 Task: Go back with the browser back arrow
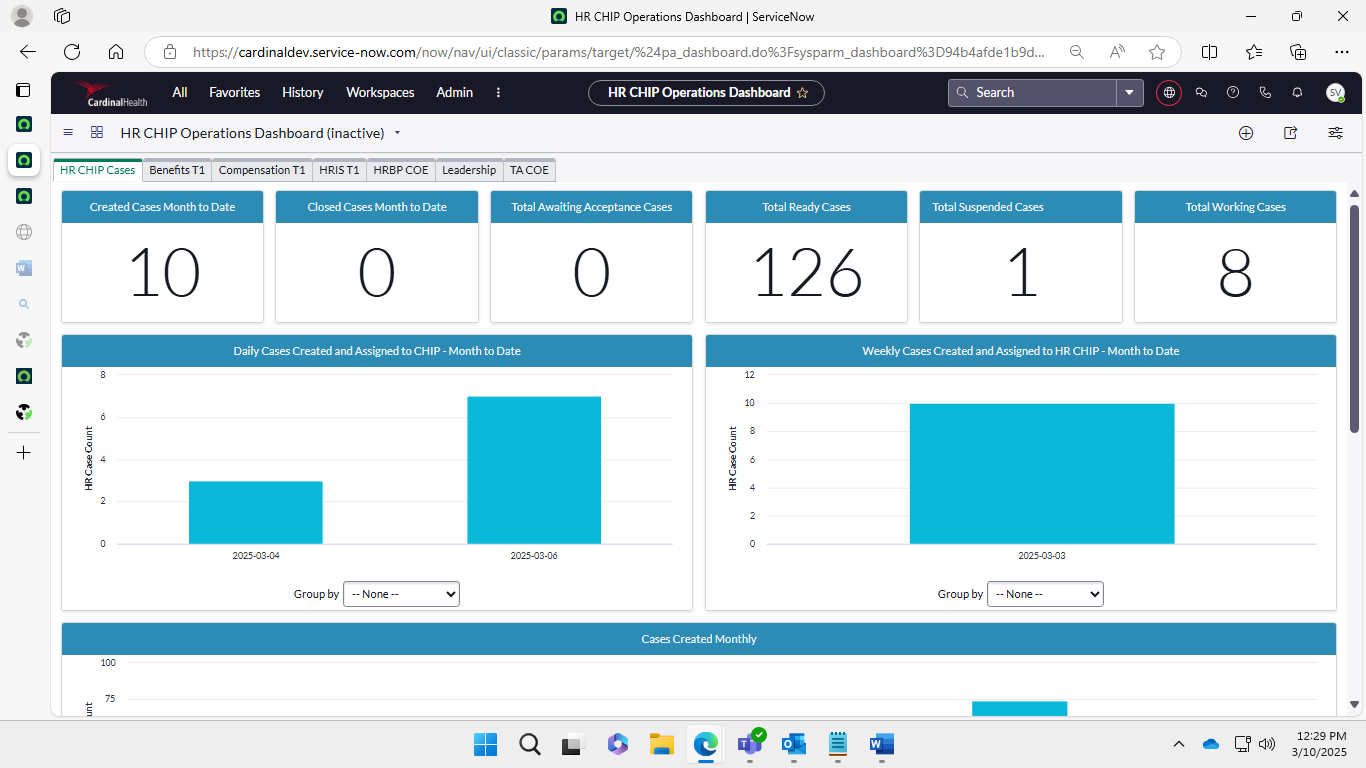28,52
